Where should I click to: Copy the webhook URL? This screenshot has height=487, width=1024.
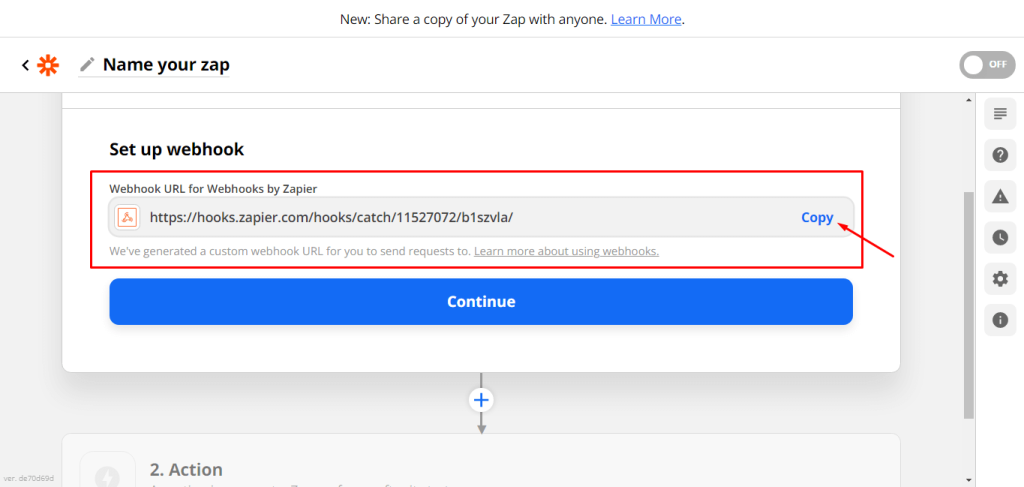point(817,217)
